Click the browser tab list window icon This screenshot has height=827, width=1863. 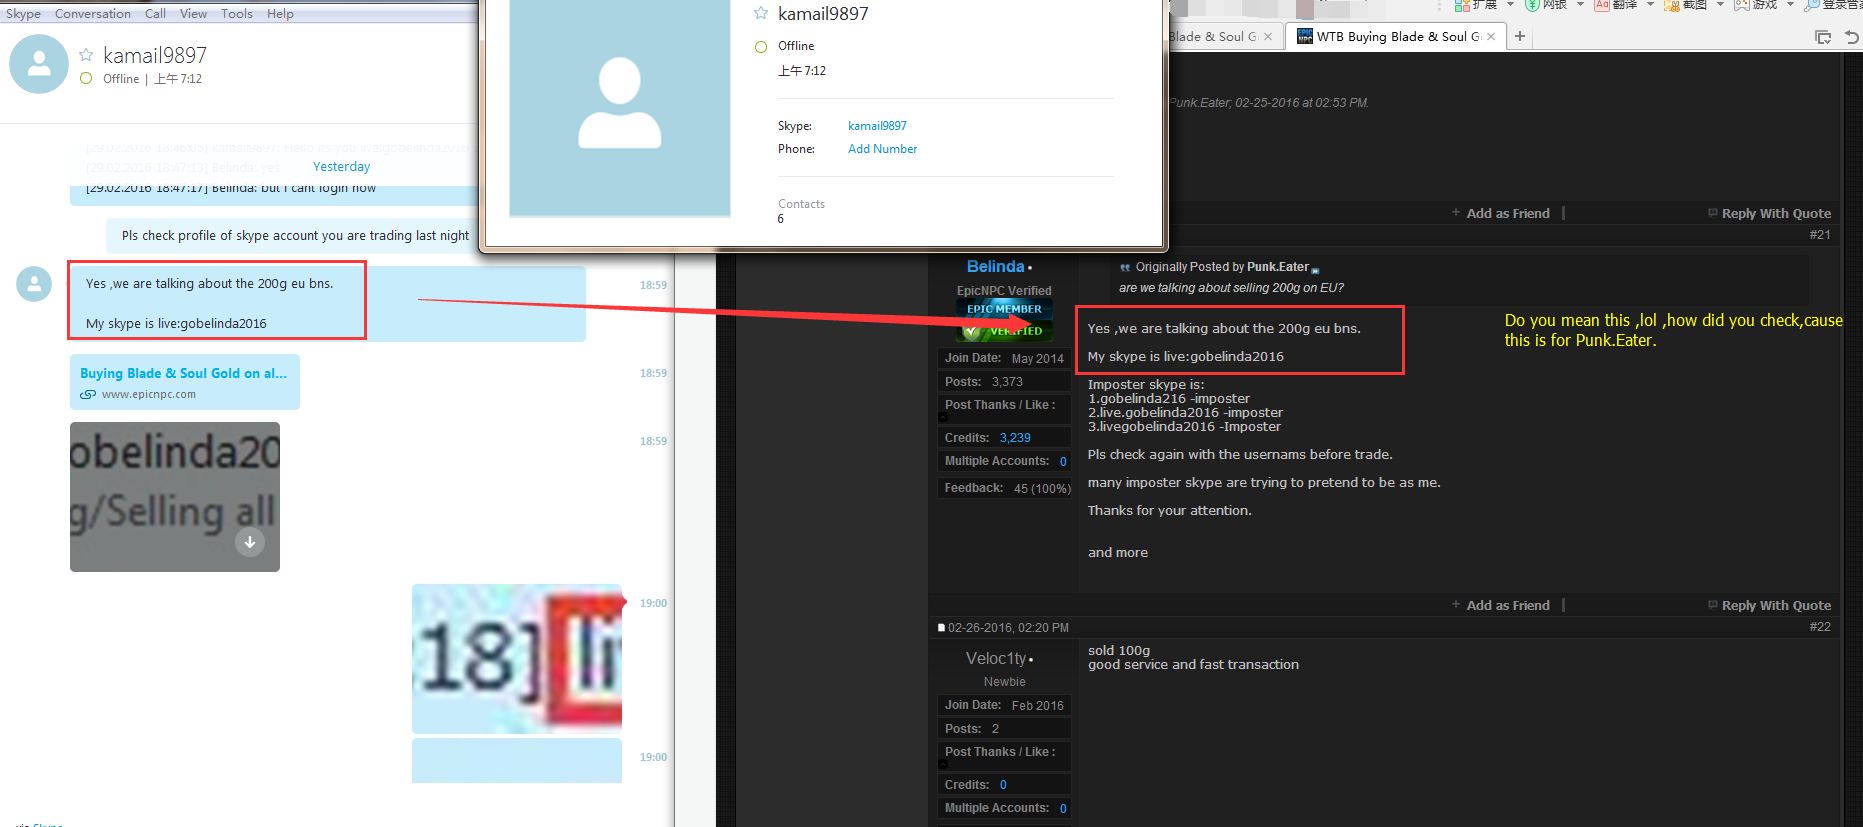tap(1823, 37)
